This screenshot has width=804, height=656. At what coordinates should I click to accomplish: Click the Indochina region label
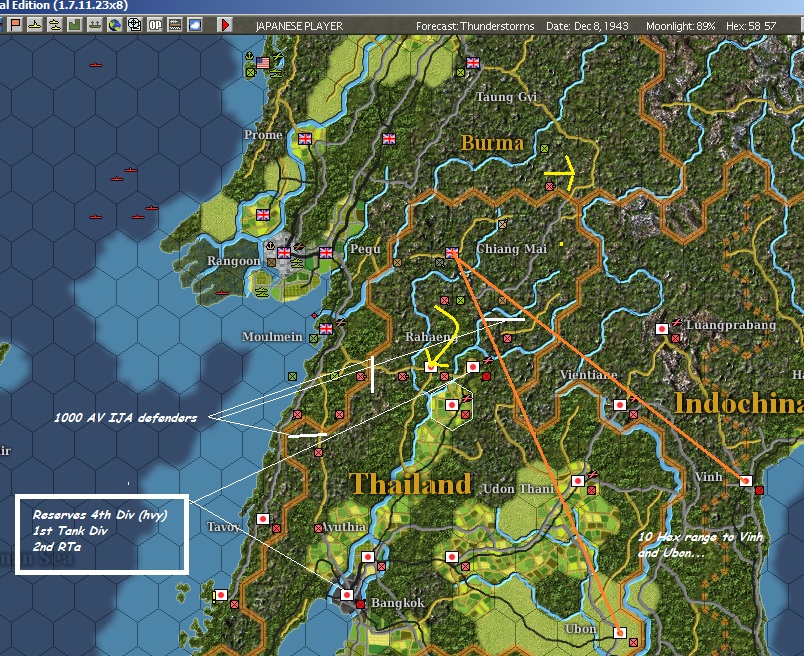click(738, 403)
